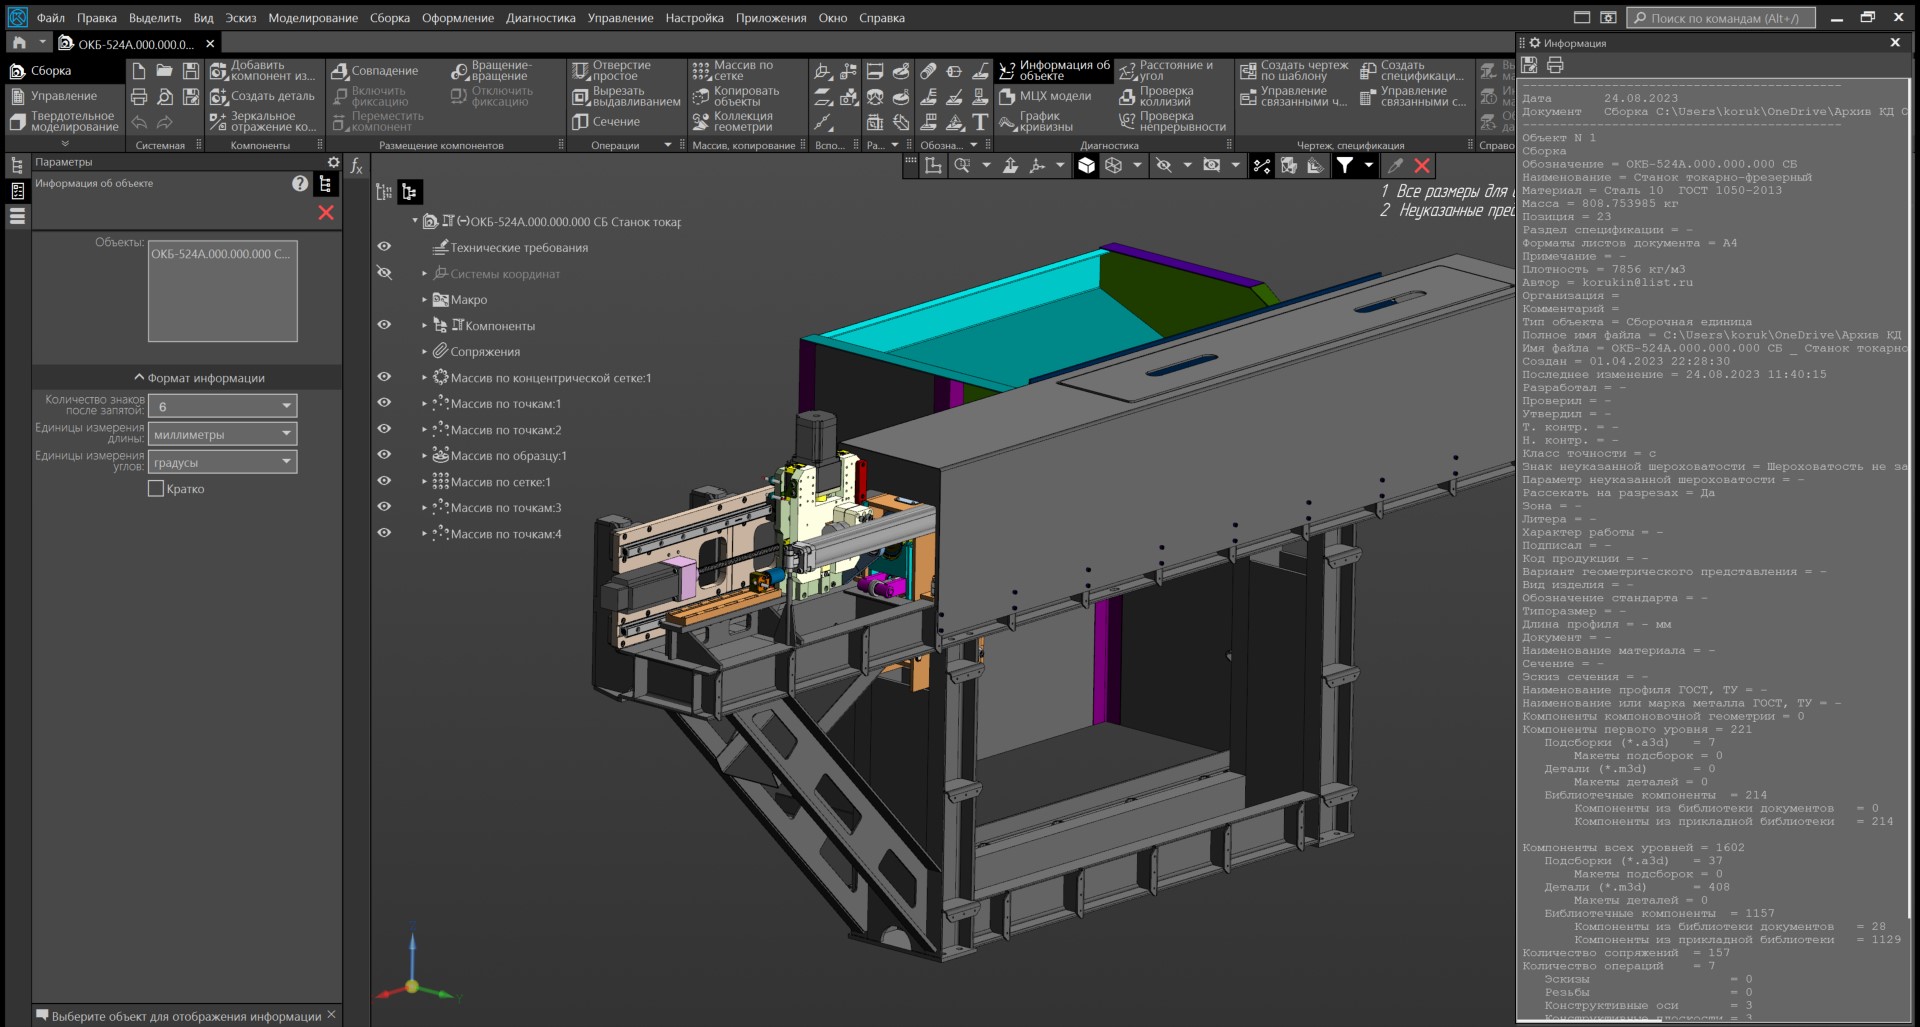This screenshot has height=1027, width=1920.
Task: Open length units dropdown миллиметры
Action: [222, 434]
